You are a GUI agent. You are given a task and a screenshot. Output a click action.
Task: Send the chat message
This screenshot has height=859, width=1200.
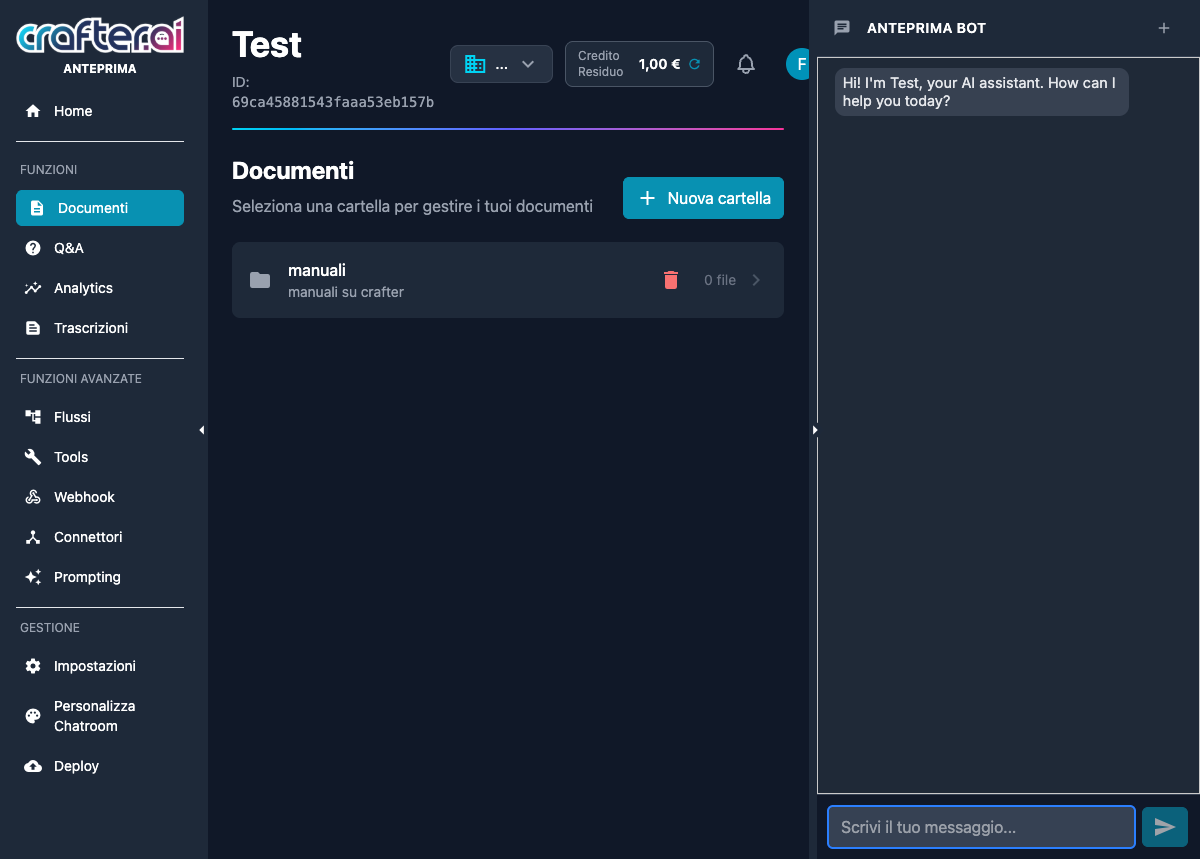pos(1165,827)
